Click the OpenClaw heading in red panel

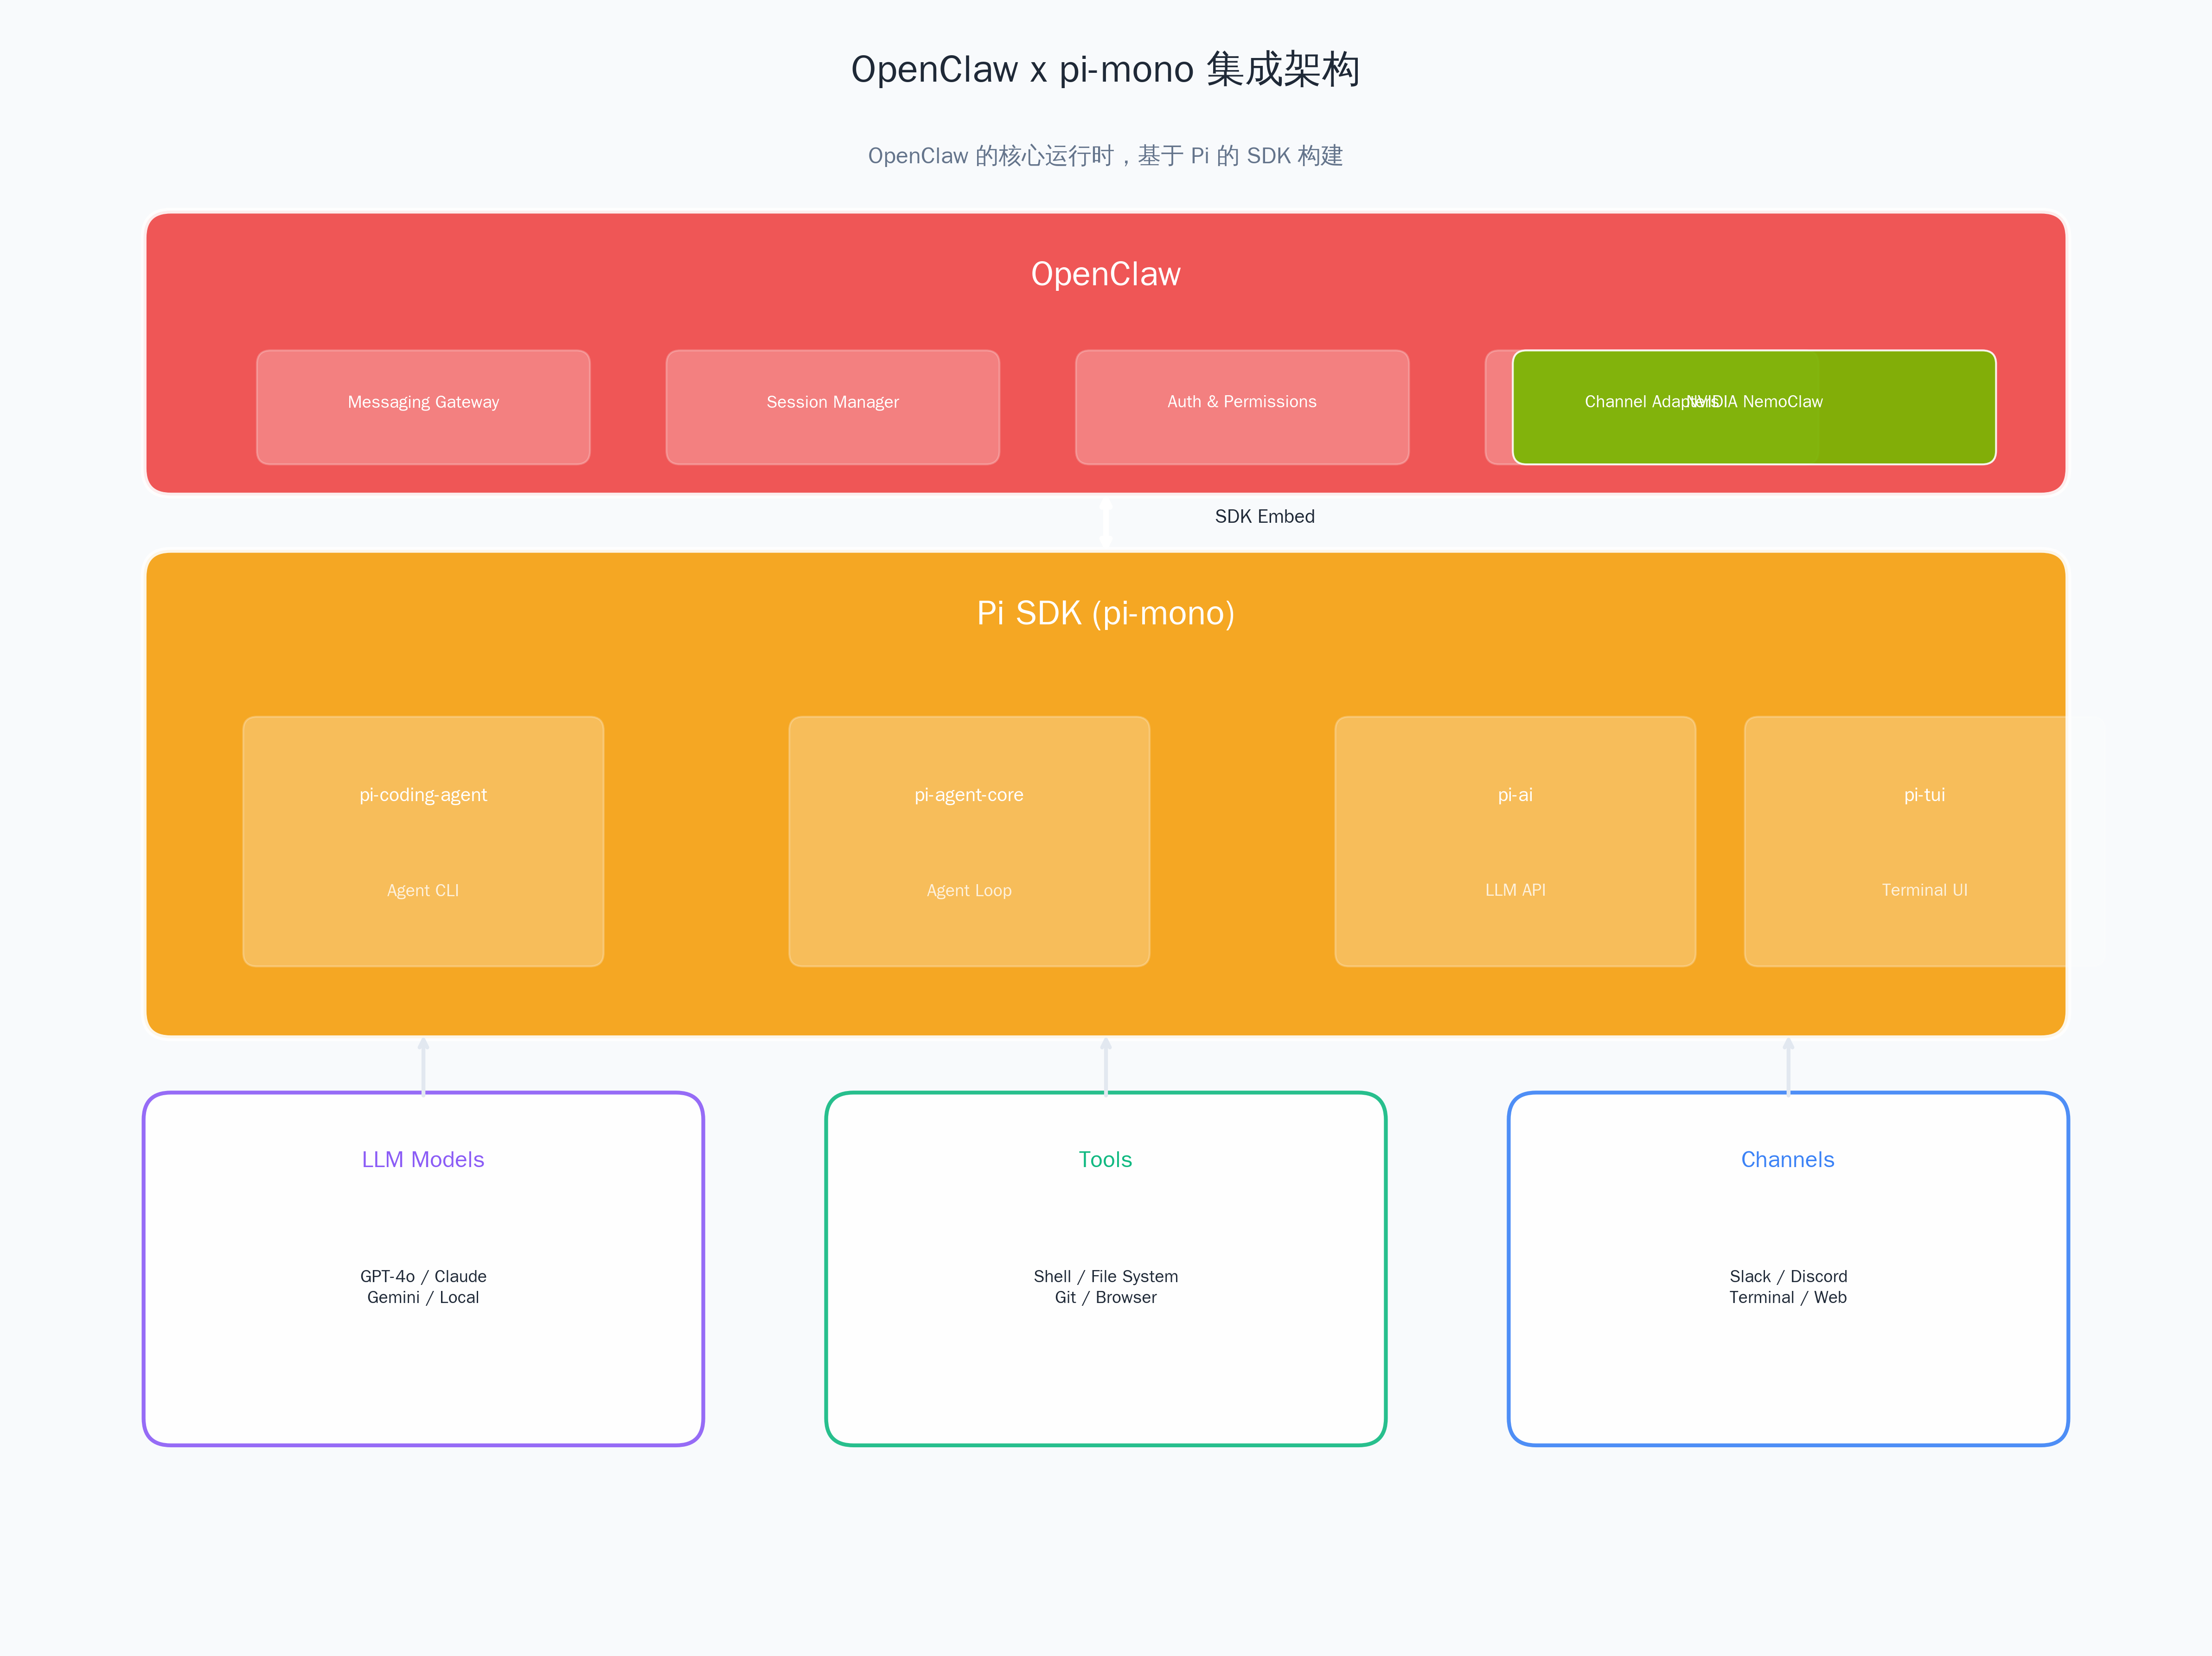[x=1105, y=274]
